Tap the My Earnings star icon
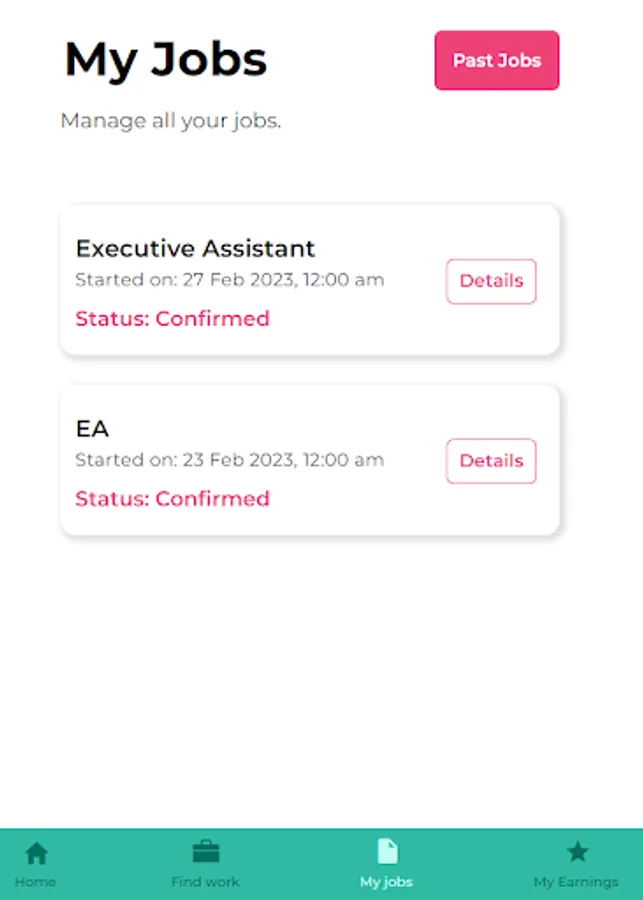Image resolution: width=643 pixels, height=900 pixels. [576, 852]
